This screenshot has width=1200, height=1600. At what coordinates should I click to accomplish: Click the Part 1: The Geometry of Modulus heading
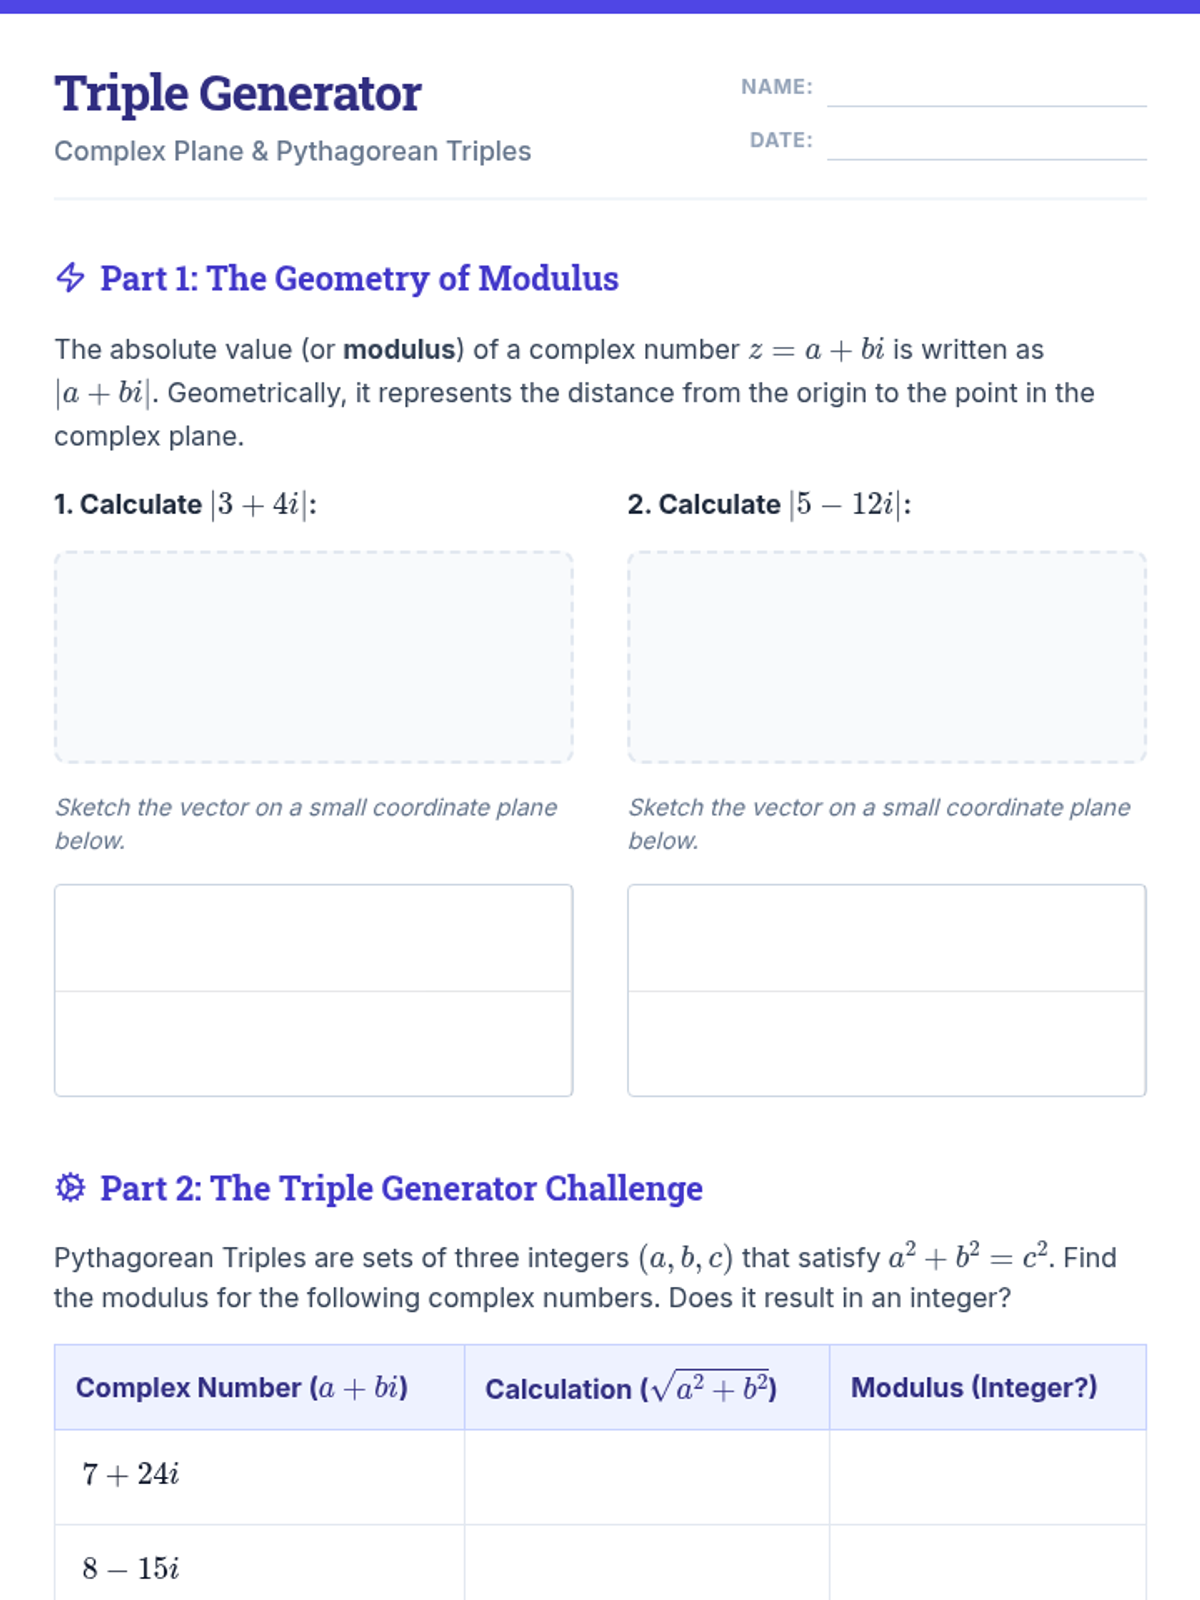[359, 278]
